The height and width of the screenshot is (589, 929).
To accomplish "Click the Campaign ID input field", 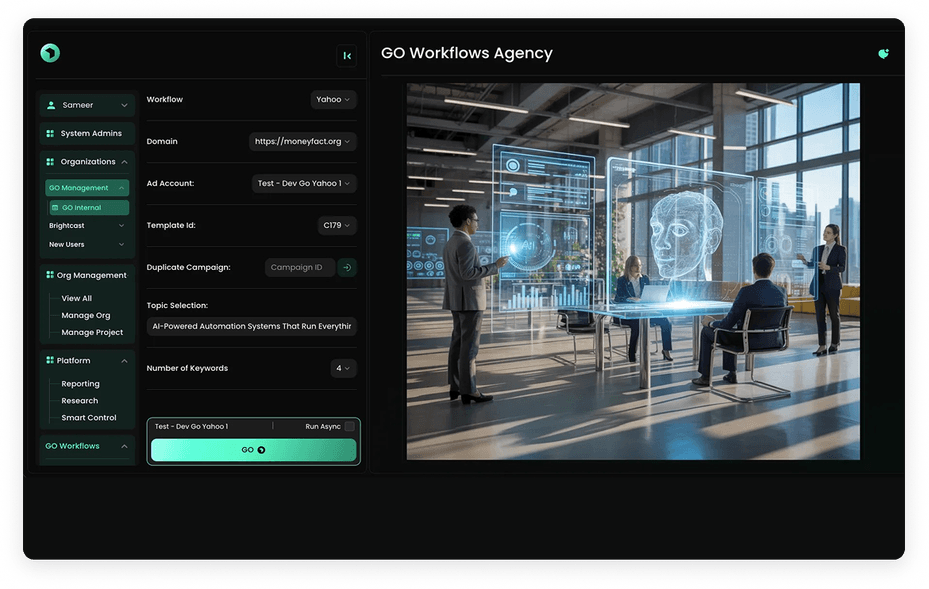I will coord(299,267).
